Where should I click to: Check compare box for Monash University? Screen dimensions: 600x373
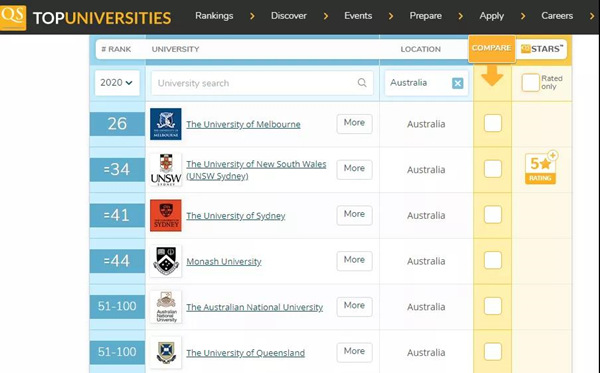[492, 261]
